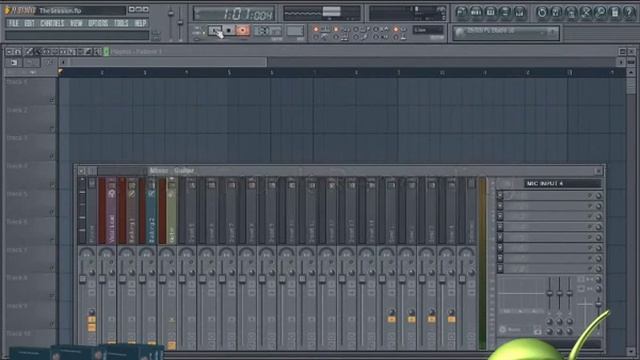
Task: Click the bar 5 marker in timeline
Action: pos(229,73)
